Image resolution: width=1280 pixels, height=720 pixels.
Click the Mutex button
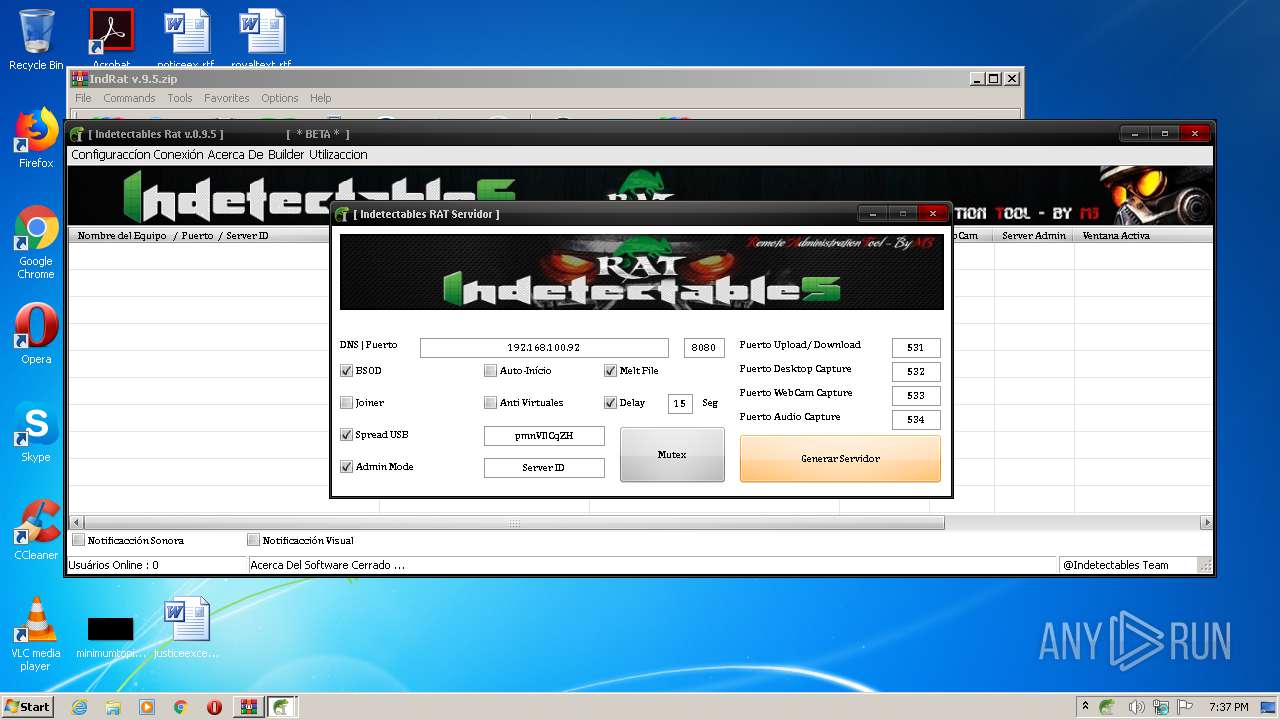coord(672,455)
